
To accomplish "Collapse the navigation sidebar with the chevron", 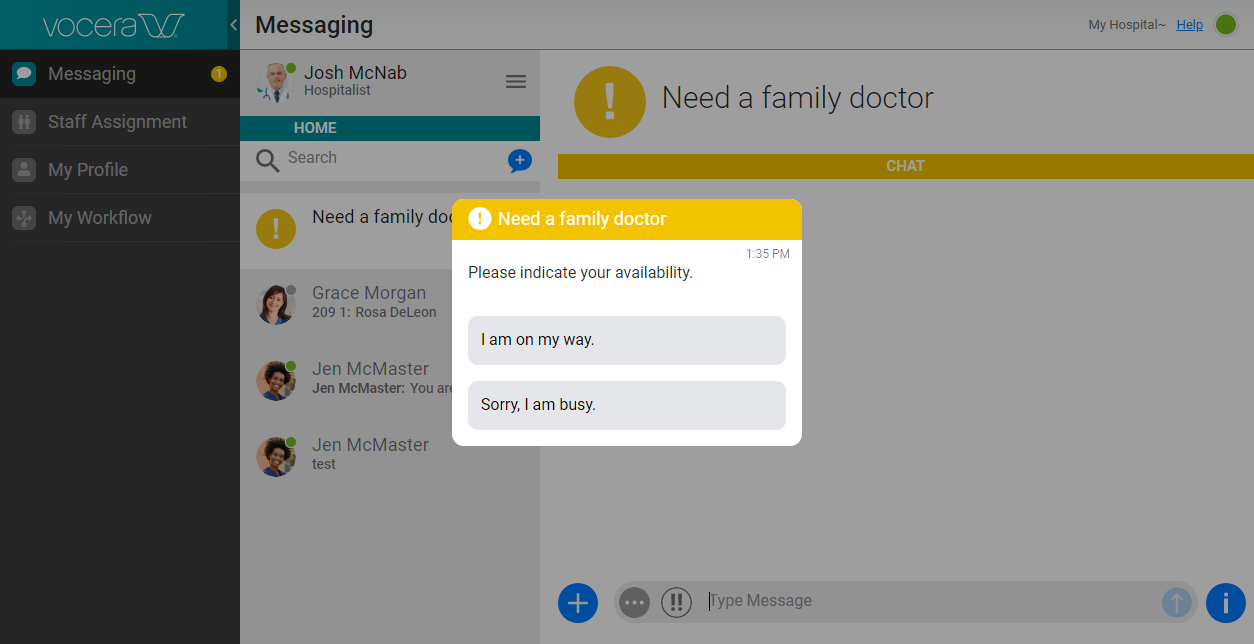I will (x=233, y=24).
